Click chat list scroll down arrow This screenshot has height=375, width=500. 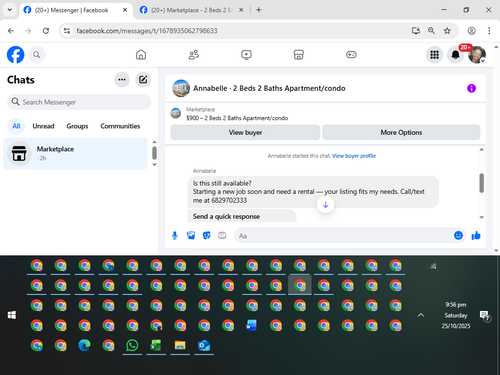[154, 165]
